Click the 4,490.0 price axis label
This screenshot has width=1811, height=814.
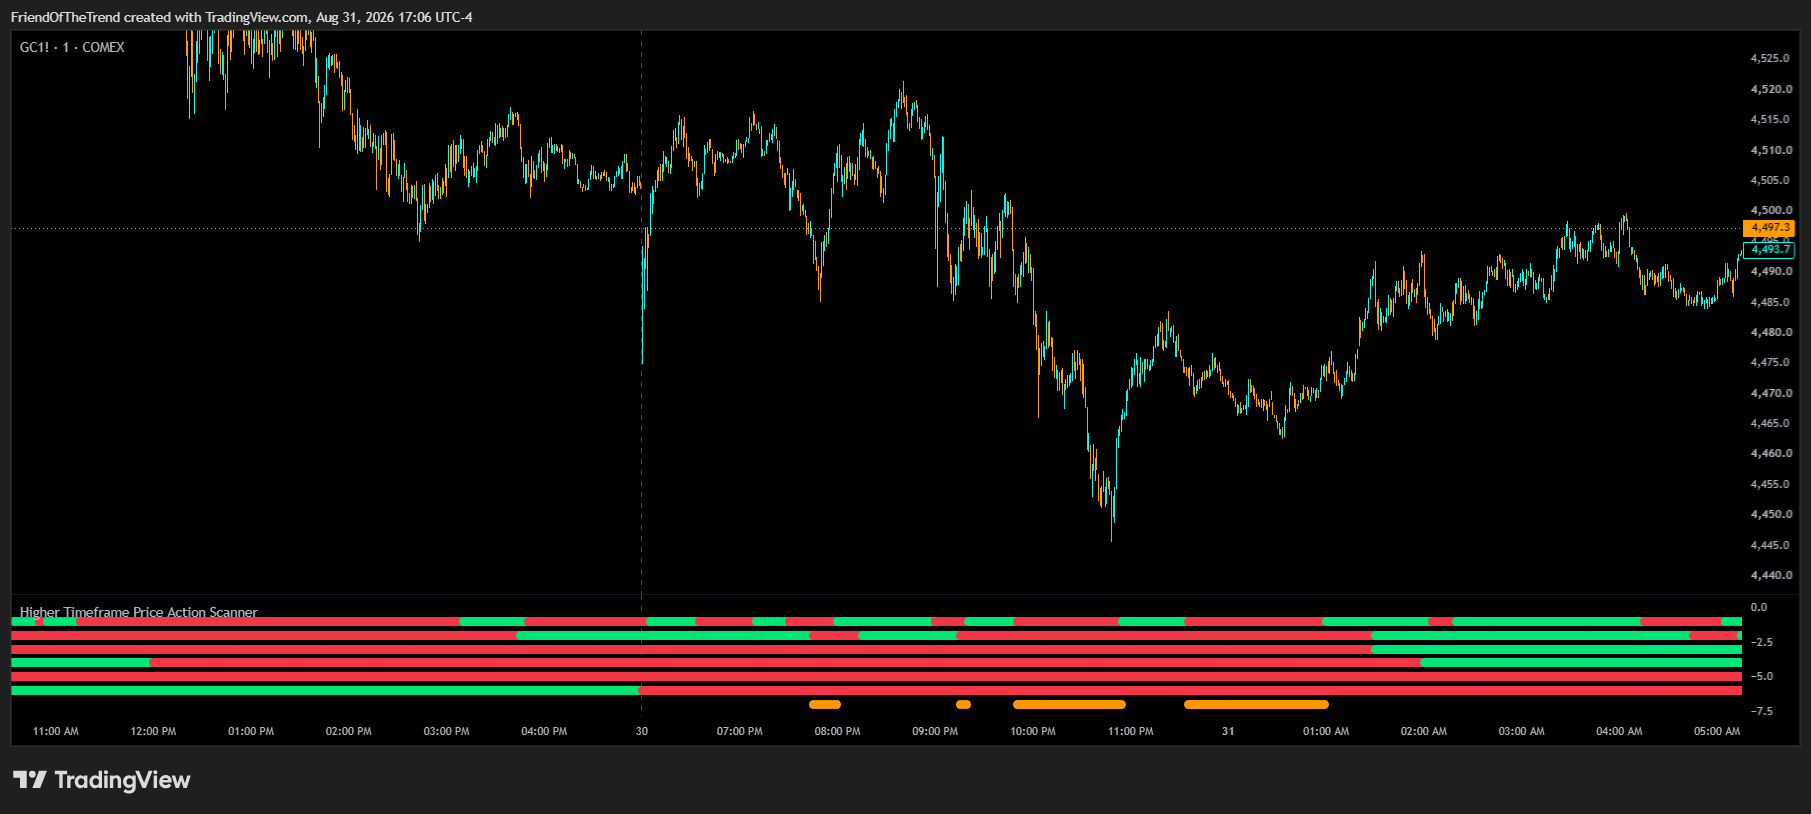pos(1770,271)
